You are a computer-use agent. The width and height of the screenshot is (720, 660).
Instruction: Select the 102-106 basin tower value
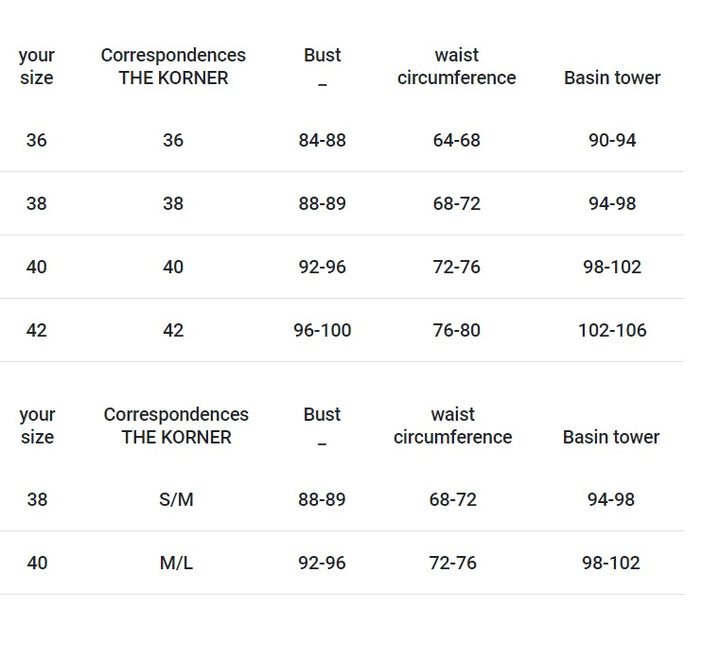[x=612, y=330]
